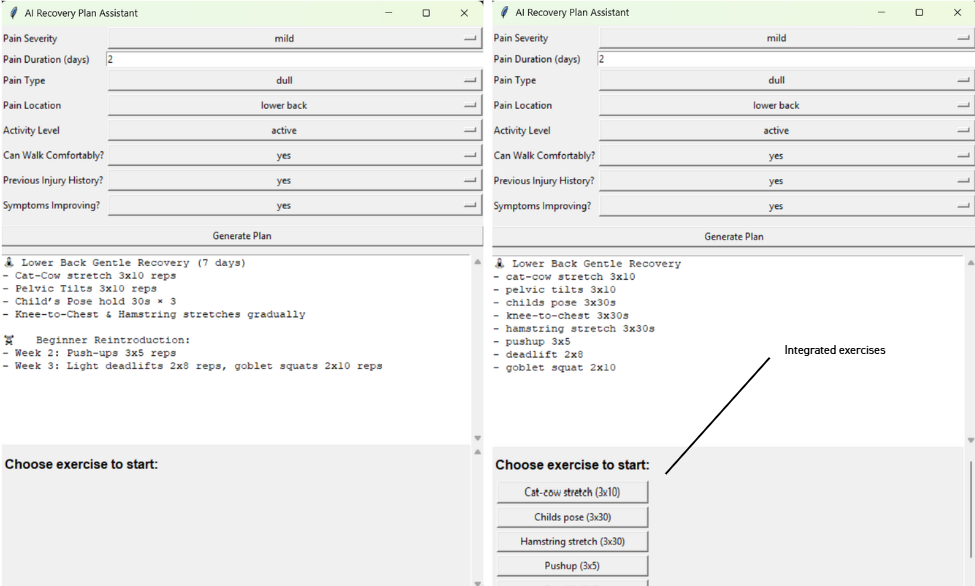
Task: Click 'Pelvic Tilts 3x10 reps' line, left window
Action: pos(80,289)
